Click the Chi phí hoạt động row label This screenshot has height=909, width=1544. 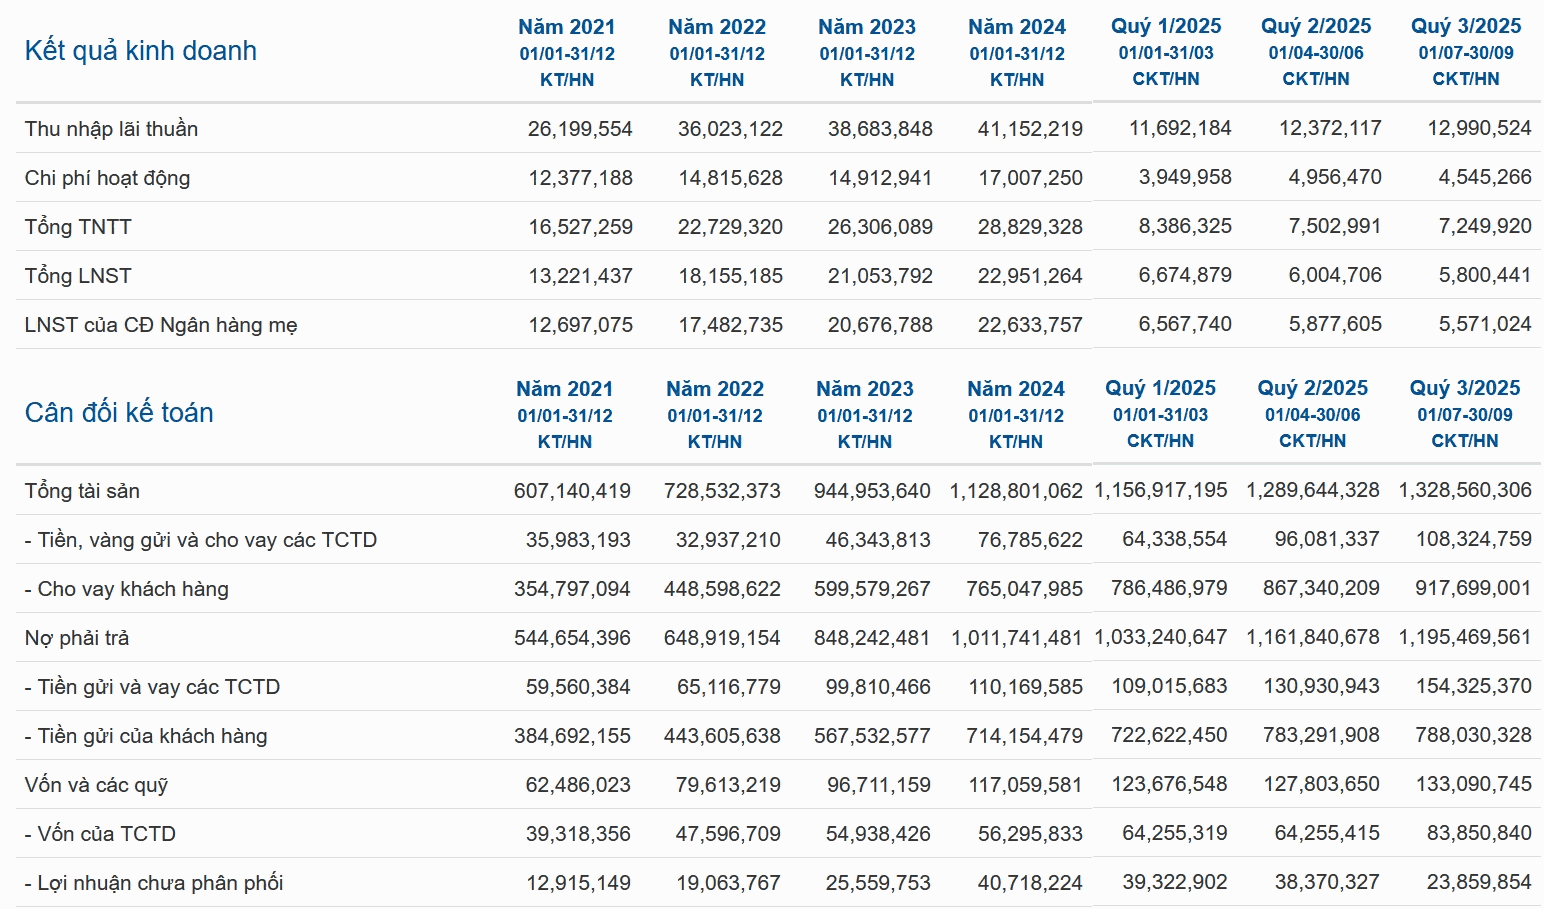[107, 178]
